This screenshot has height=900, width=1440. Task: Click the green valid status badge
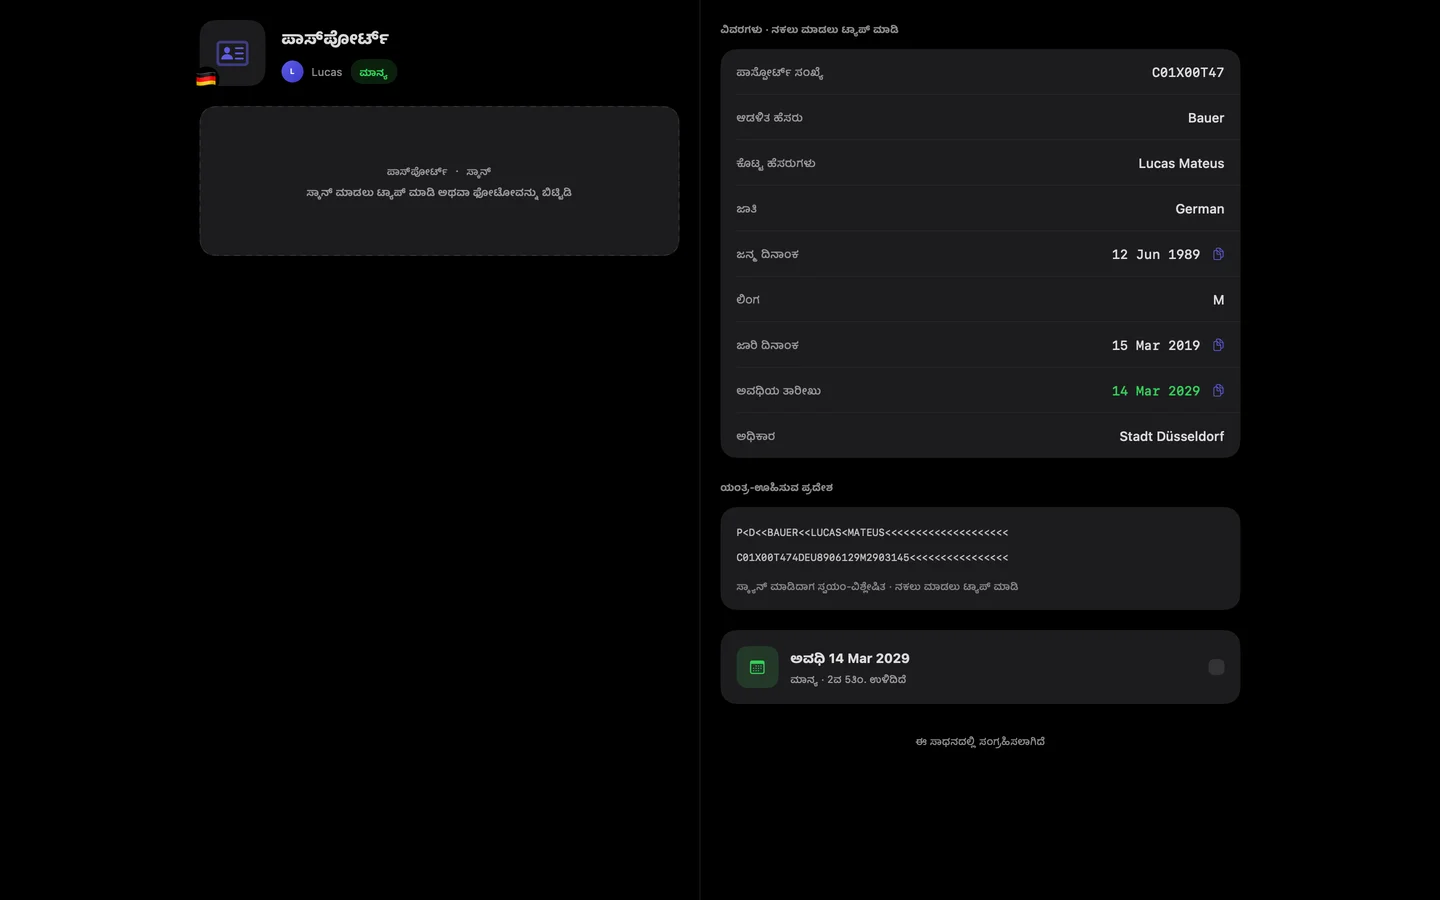[x=374, y=72]
